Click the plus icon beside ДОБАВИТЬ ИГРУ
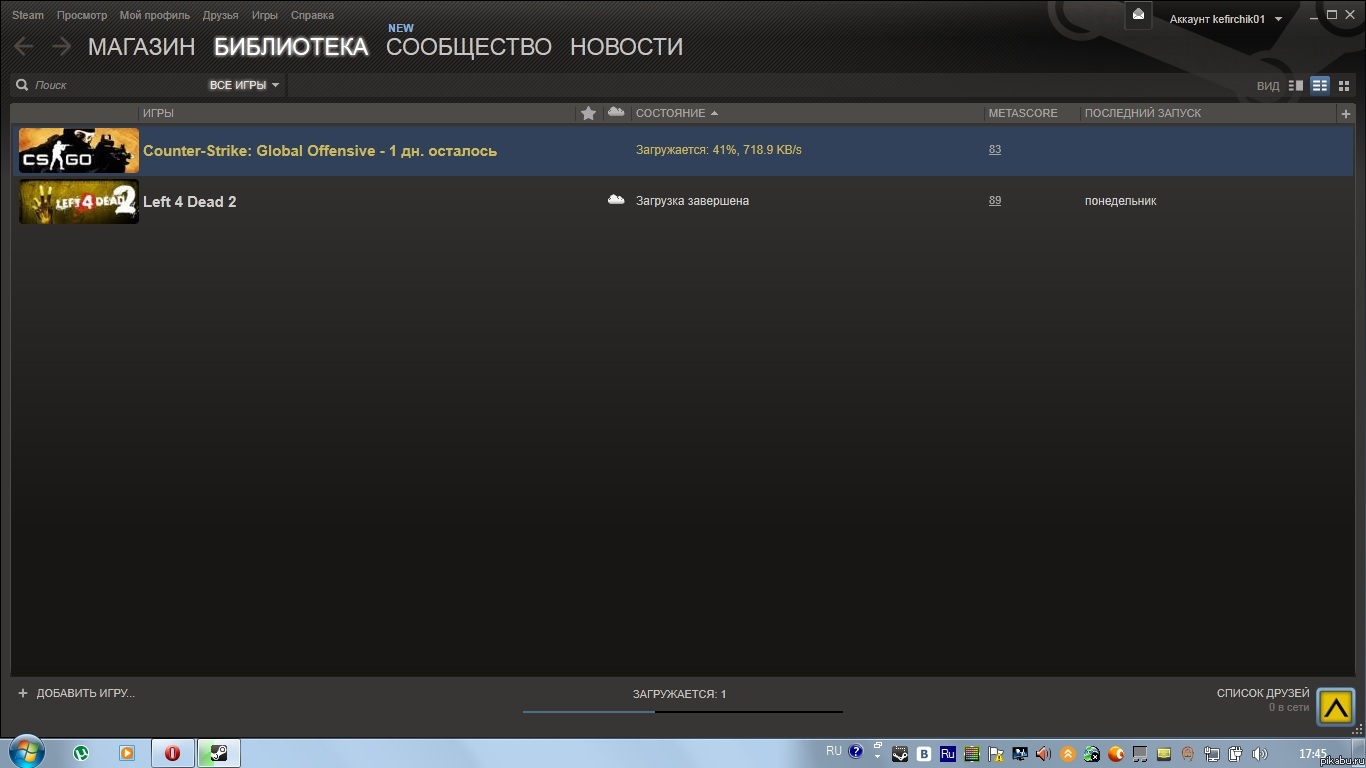The height and width of the screenshot is (768, 1366). pyautogui.click(x=23, y=693)
